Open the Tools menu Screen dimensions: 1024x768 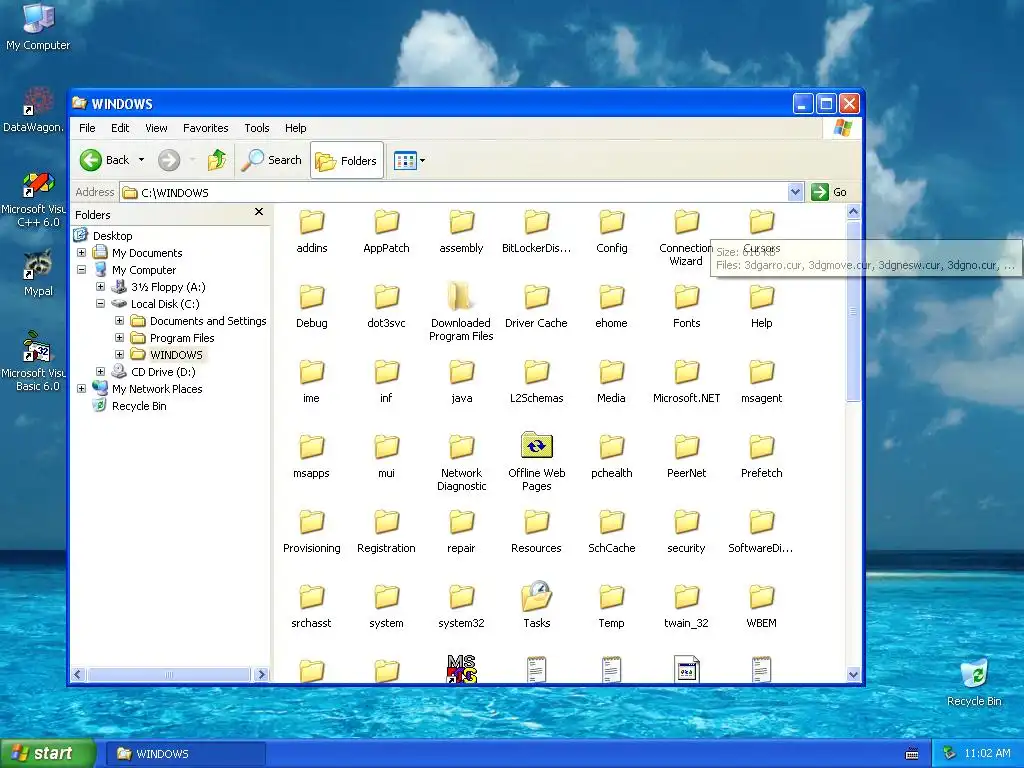[257, 128]
